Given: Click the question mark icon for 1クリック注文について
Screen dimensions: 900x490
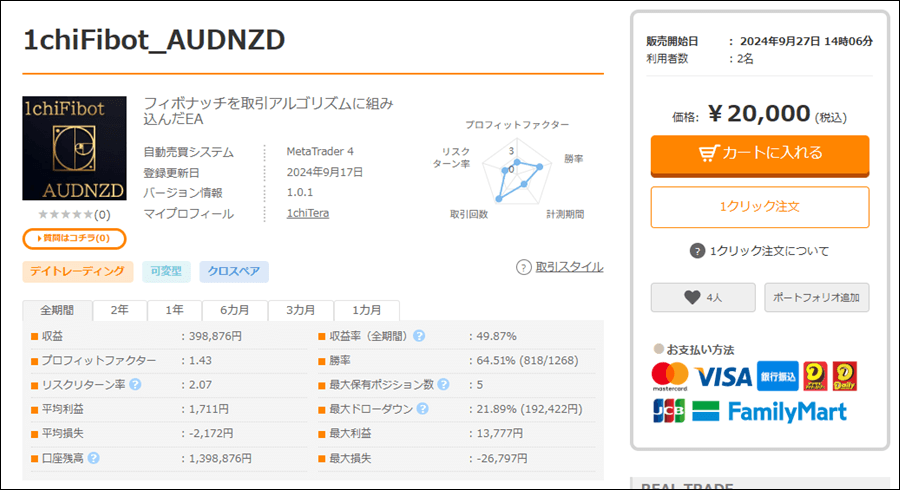Looking at the screenshot, I should point(697,251).
